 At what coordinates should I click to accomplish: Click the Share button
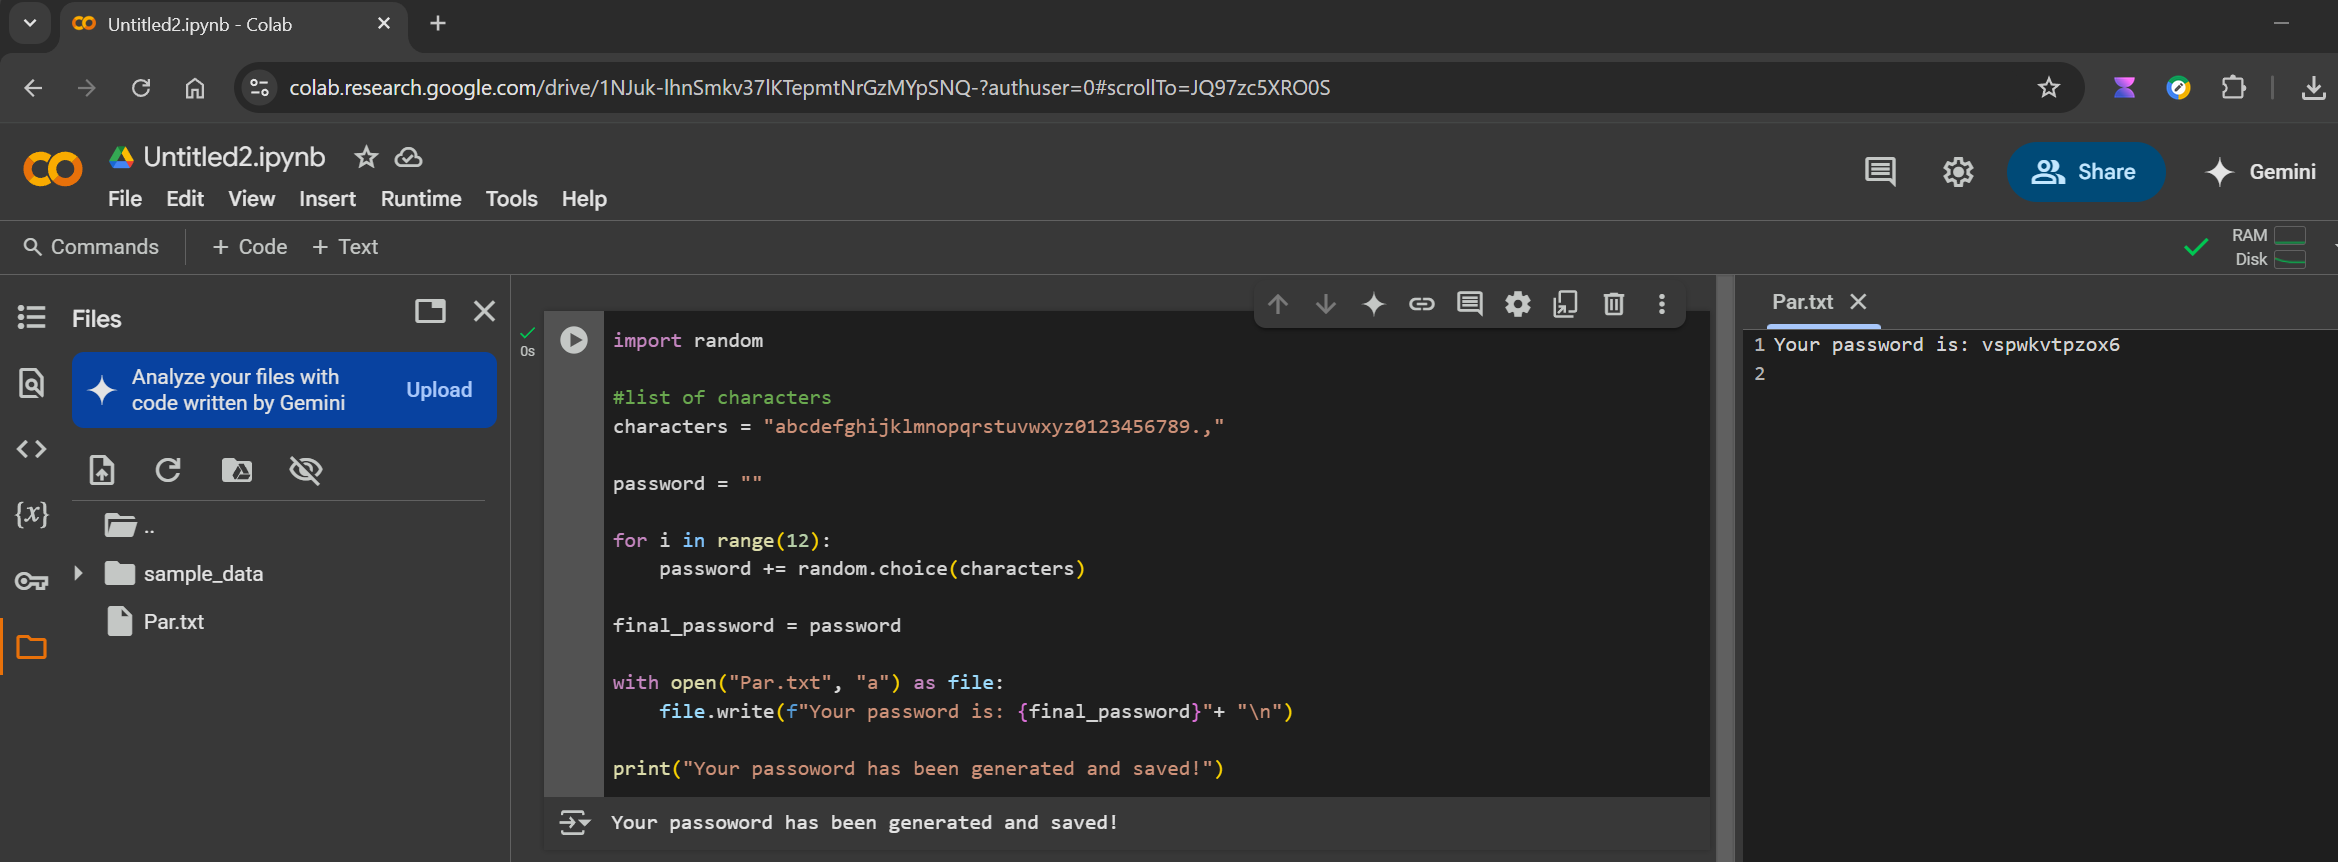tap(2085, 172)
